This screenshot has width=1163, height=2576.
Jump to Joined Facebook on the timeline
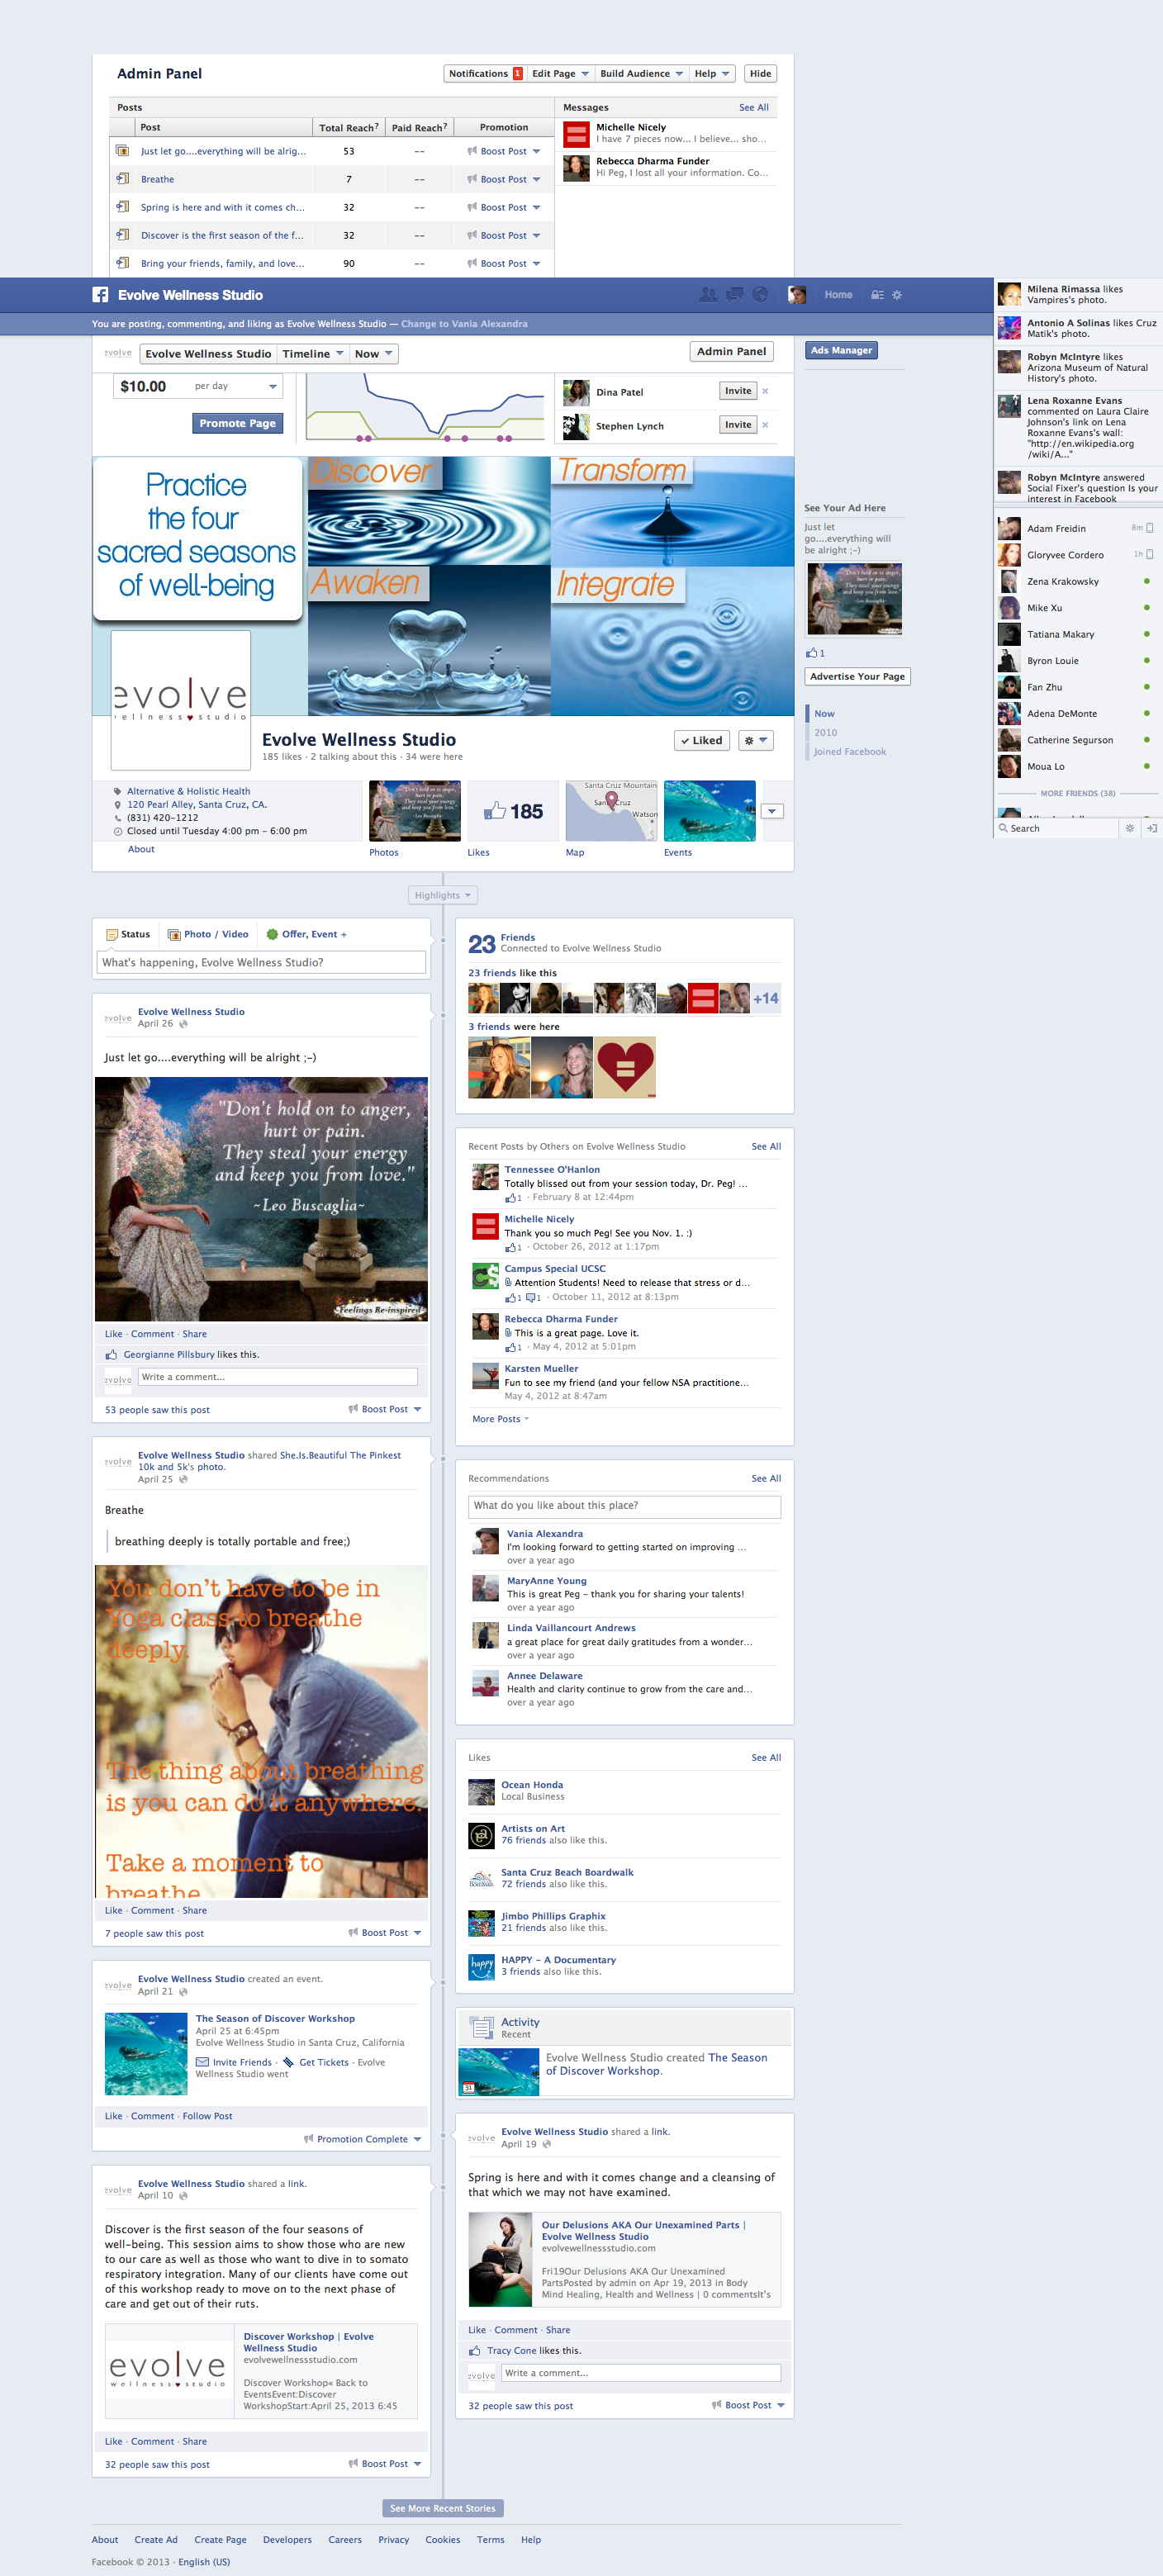(849, 752)
